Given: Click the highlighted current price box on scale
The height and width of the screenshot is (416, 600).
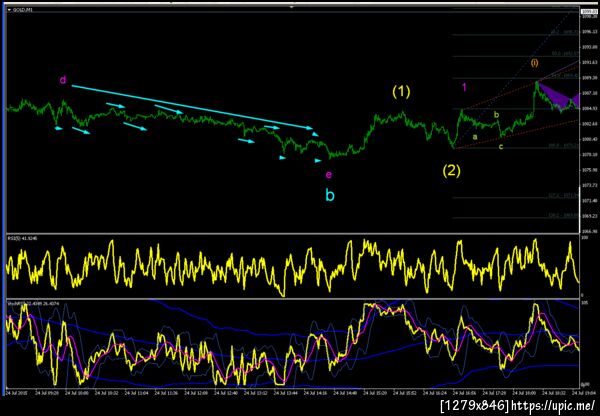Looking at the screenshot, I should (590, 12).
